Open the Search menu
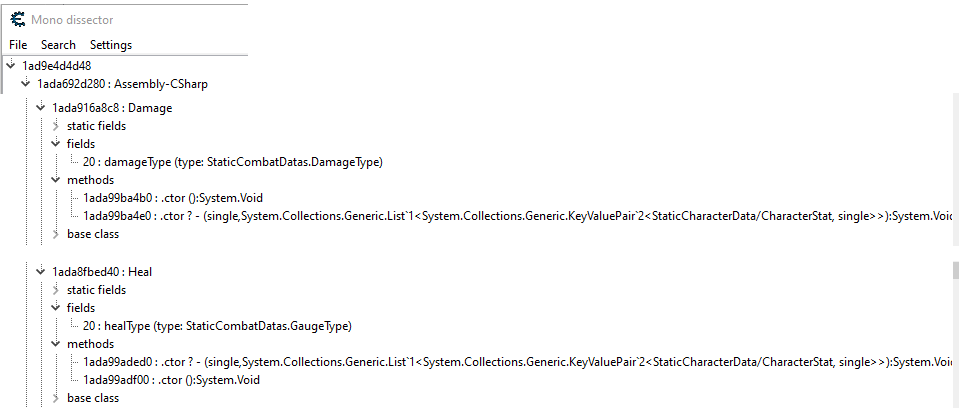 [x=58, y=45]
